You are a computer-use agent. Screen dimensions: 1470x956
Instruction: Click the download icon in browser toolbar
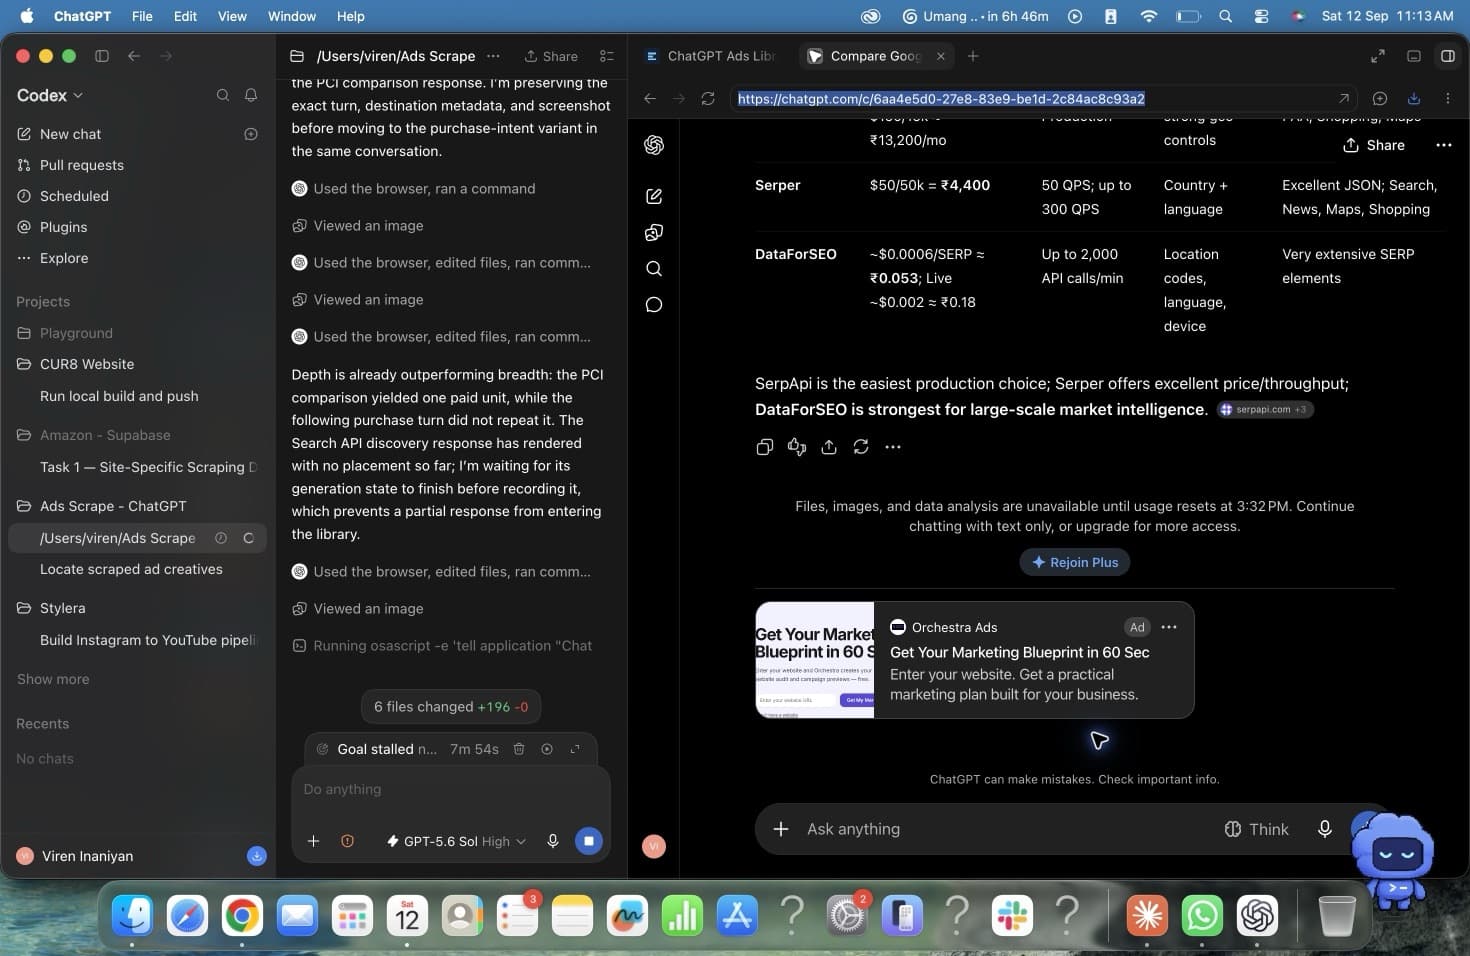click(1414, 98)
